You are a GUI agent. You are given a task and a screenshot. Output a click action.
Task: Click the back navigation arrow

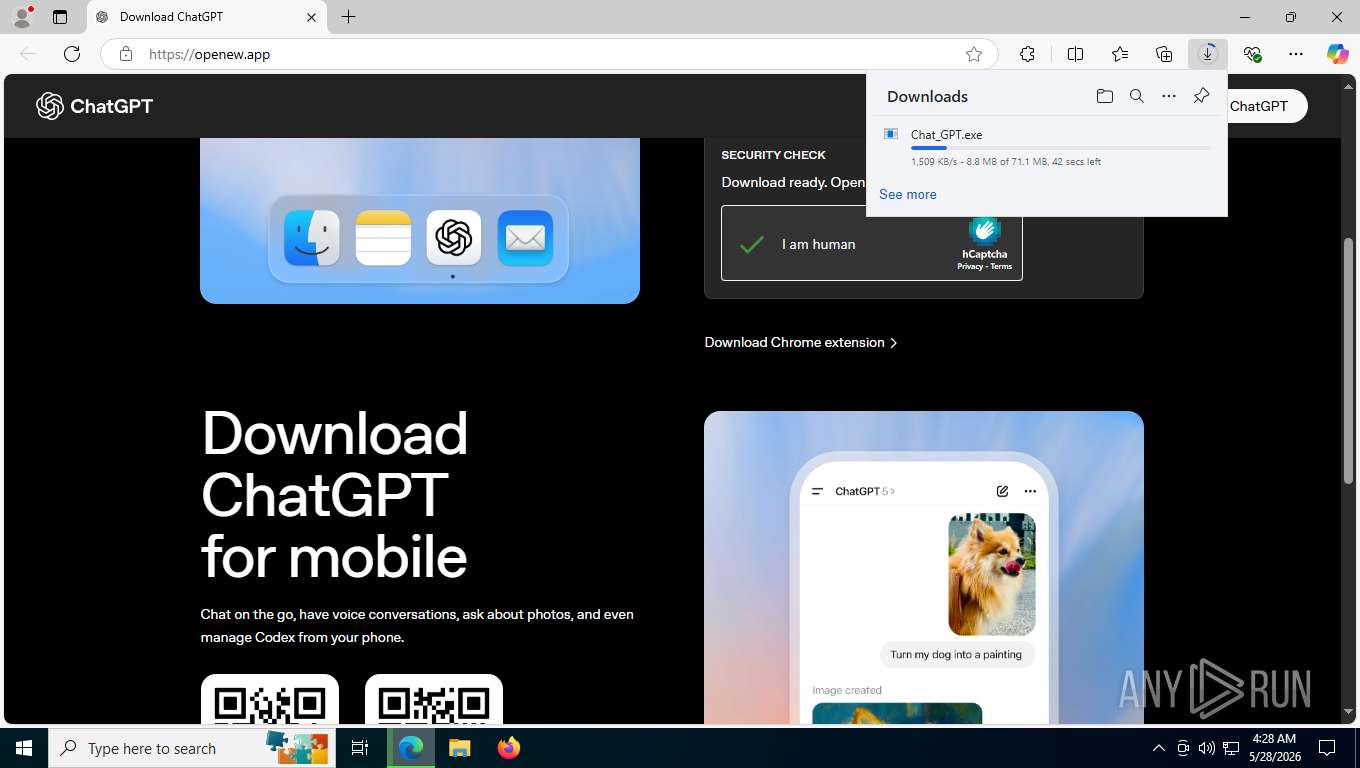28,54
